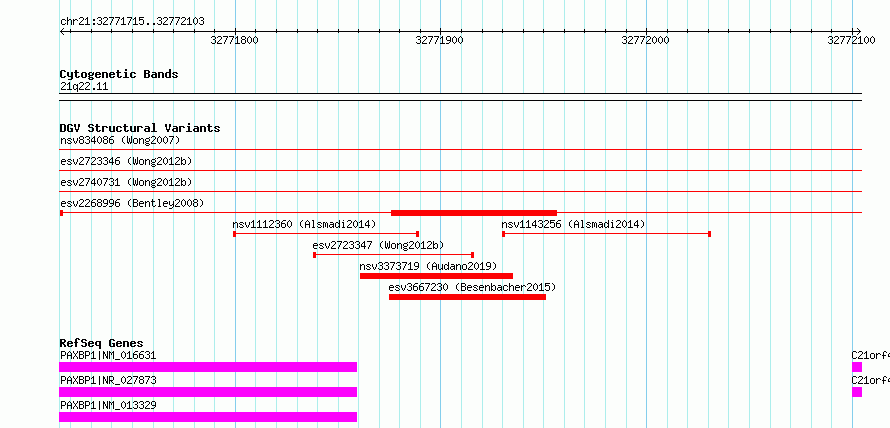Click the magenta PAXBP1 NM_013329 exon bar
This screenshot has height=428, width=890.
pyautogui.click(x=208, y=417)
